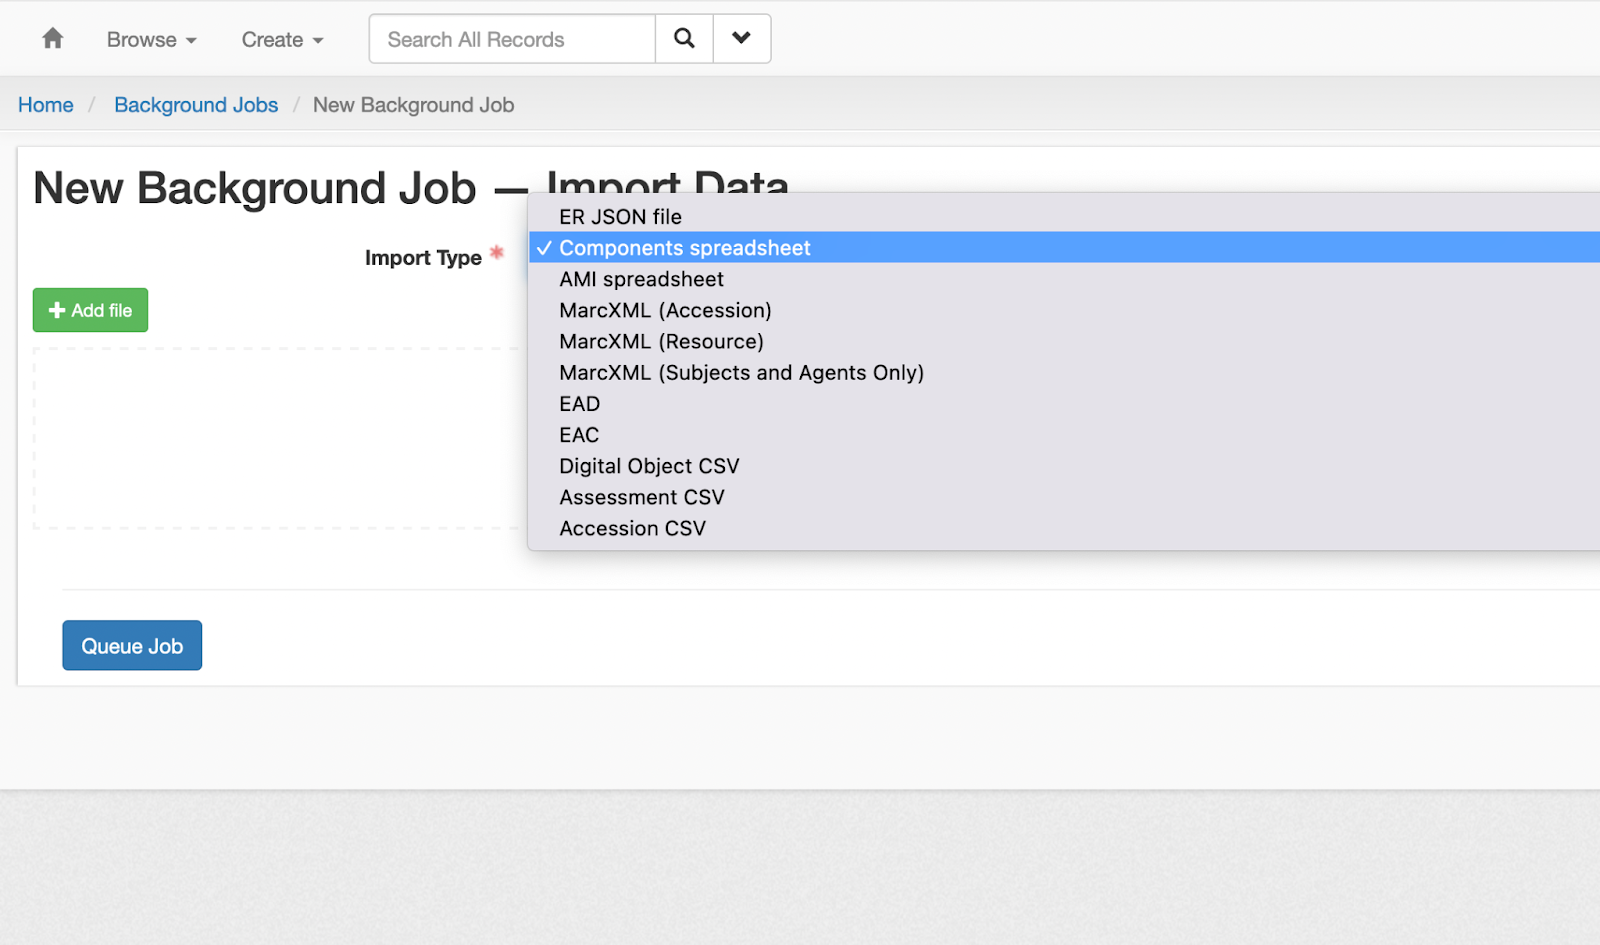Follow the Background Jobs breadcrumb link
1600x945 pixels.
coord(196,104)
